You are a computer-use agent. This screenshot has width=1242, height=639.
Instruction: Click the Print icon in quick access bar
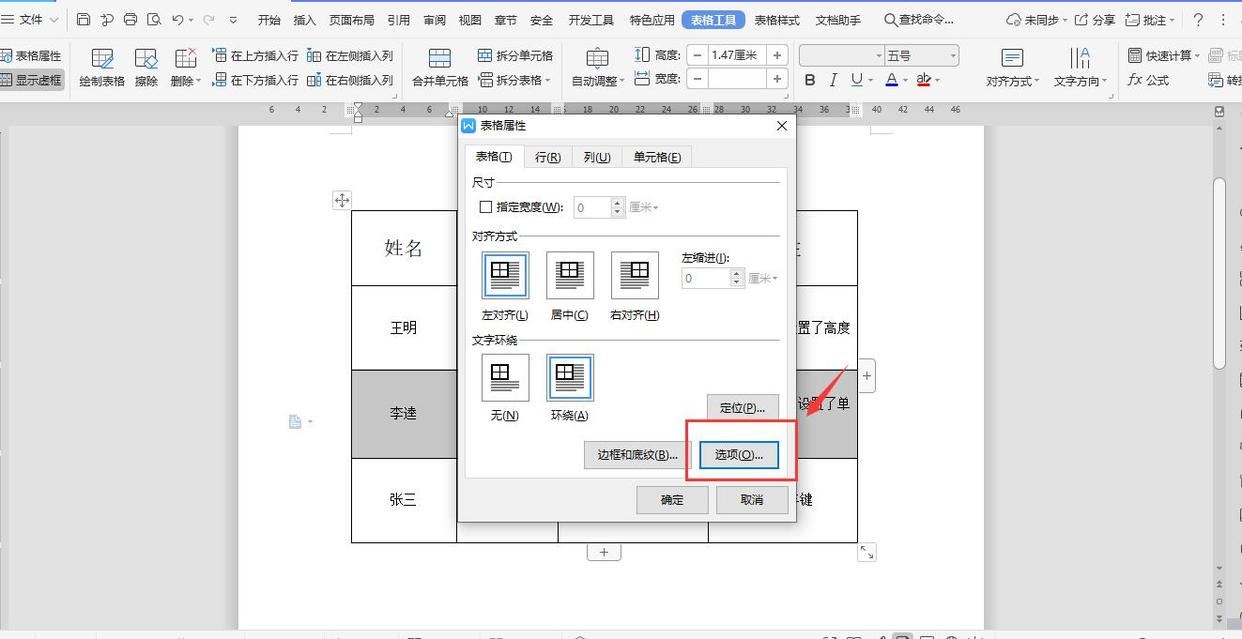coord(131,20)
